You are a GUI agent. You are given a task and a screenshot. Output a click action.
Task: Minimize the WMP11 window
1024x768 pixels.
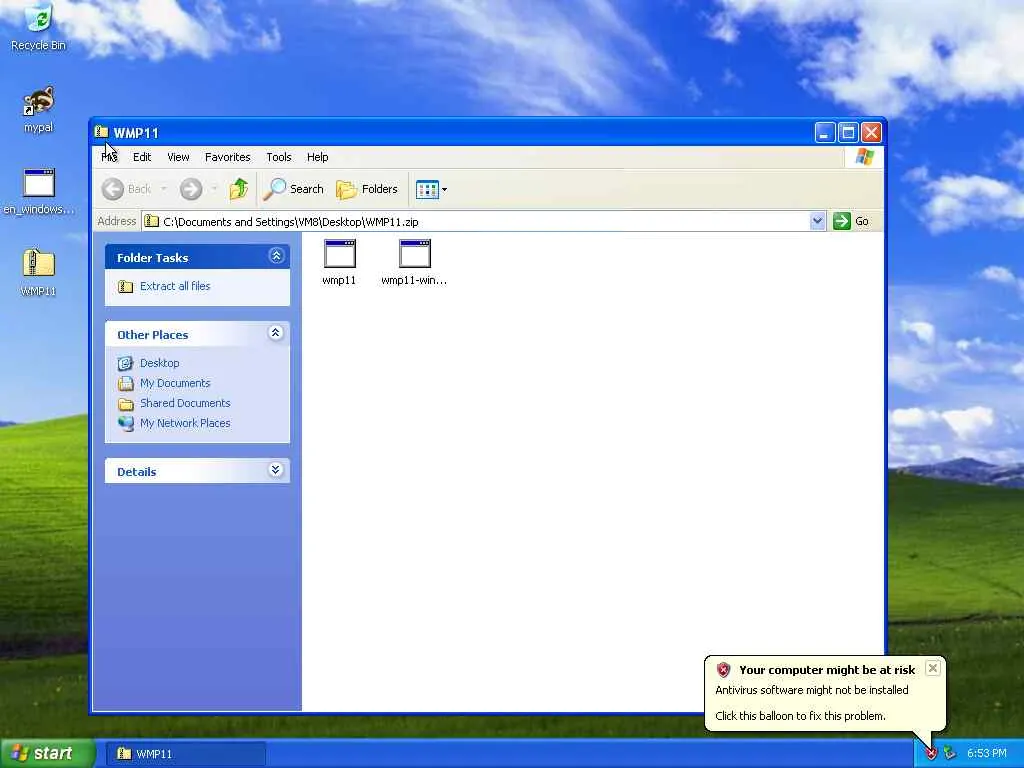coord(825,133)
